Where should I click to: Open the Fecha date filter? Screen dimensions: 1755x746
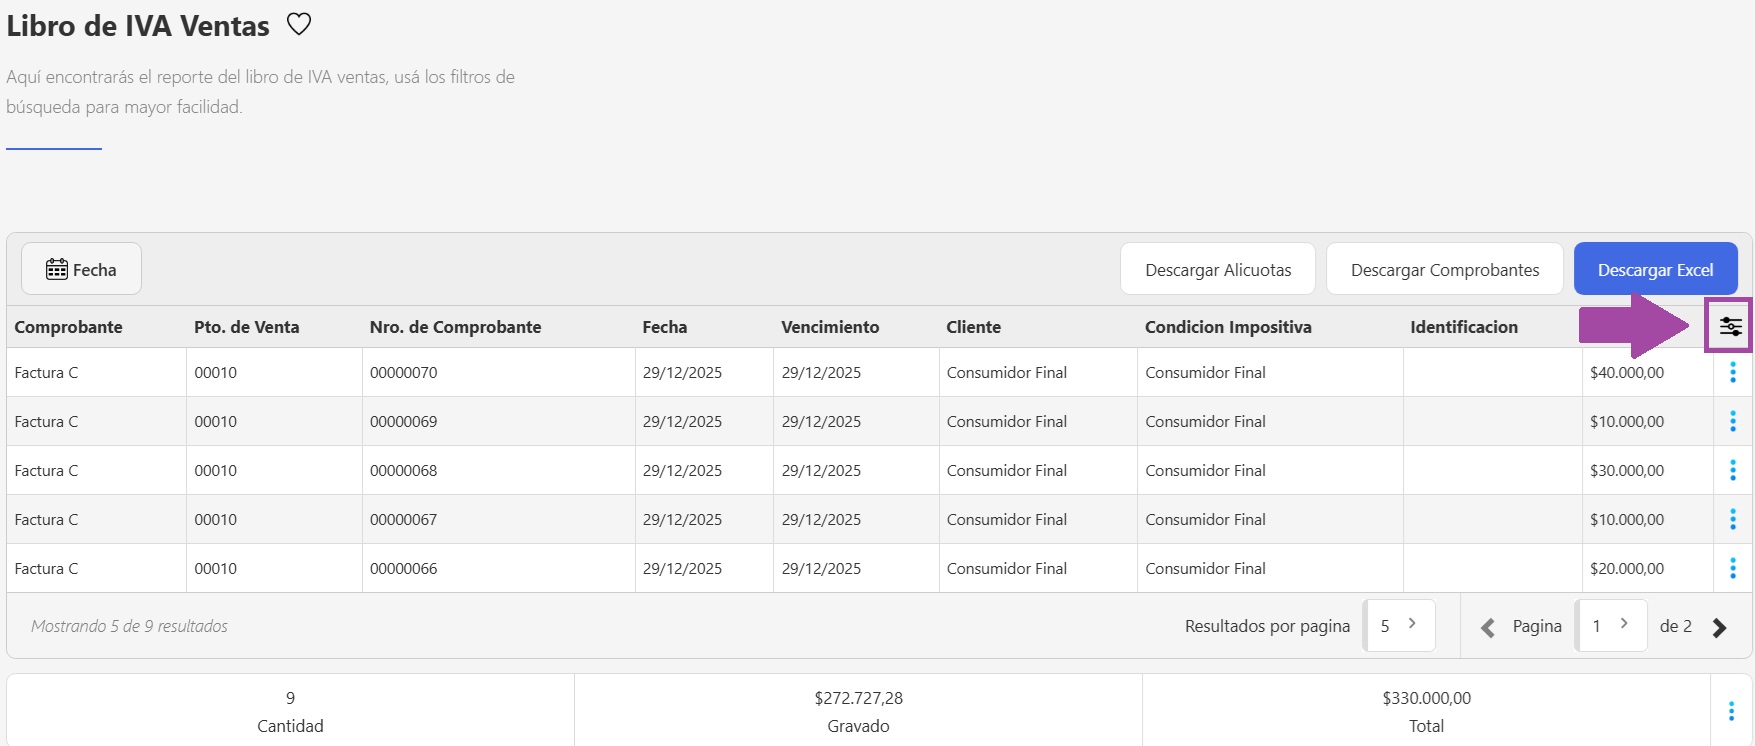point(81,269)
